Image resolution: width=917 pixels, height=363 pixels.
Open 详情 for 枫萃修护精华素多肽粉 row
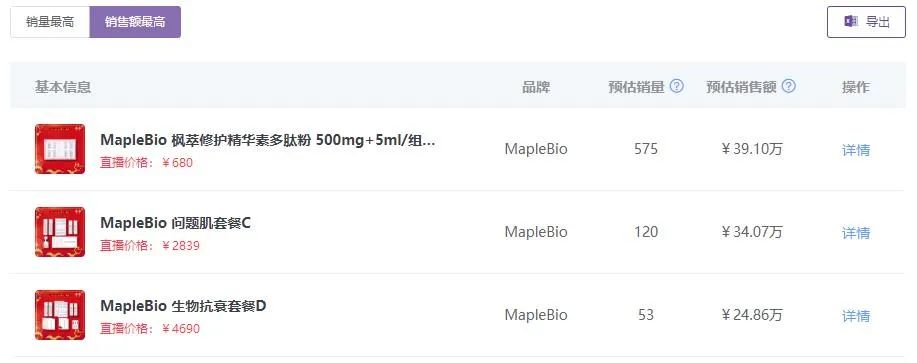[x=856, y=150]
